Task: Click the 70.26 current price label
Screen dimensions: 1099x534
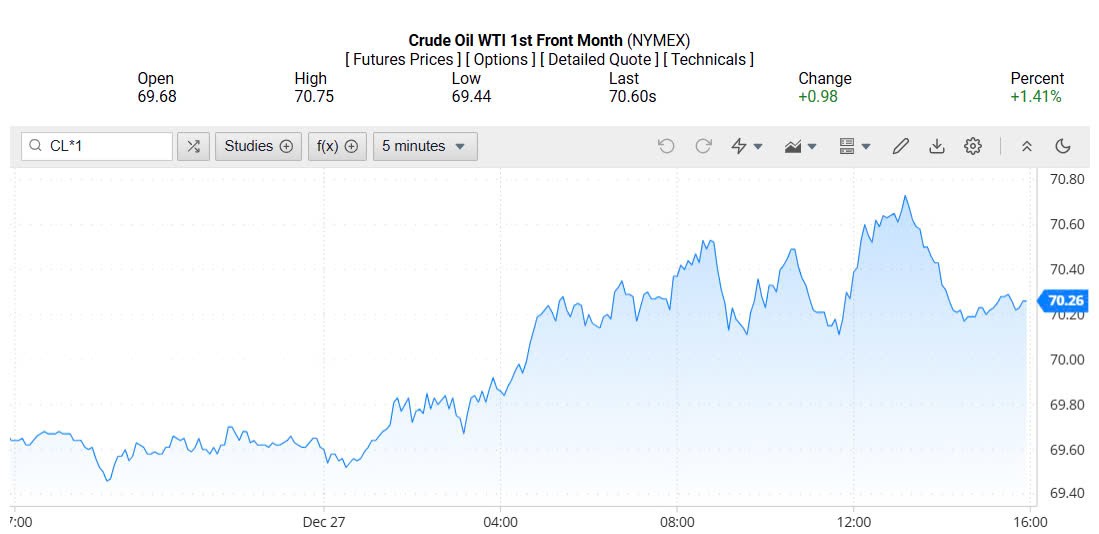Action: coord(1064,300)
